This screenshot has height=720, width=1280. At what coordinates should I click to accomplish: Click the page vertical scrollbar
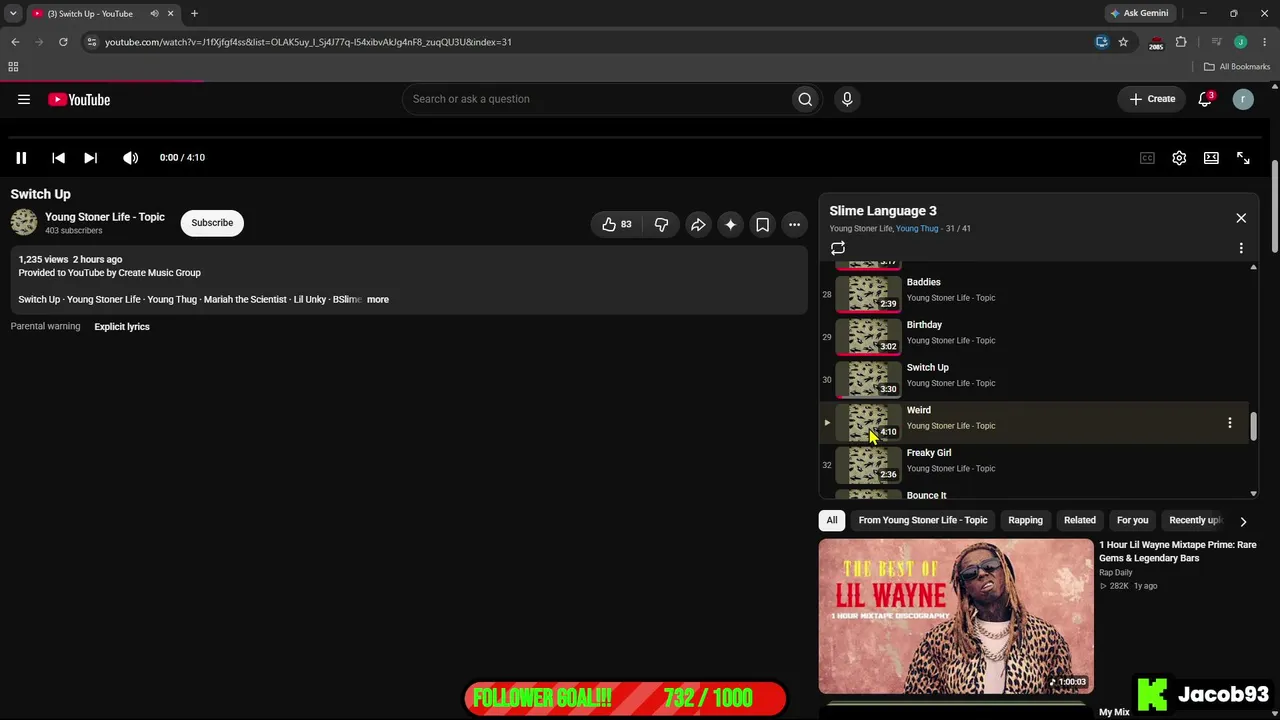coord(1274,206)
